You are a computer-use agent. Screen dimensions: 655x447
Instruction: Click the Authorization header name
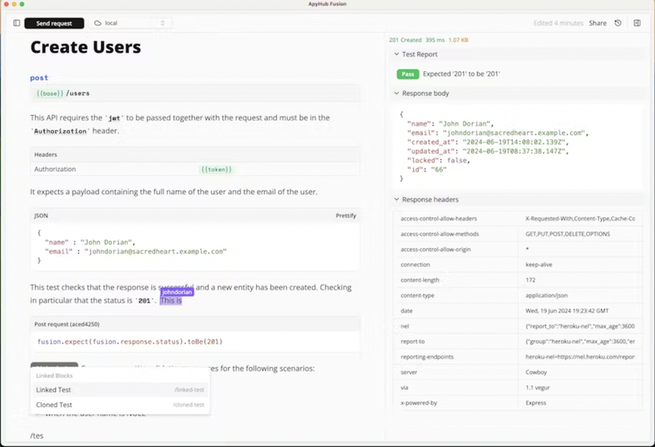[55, 169]
